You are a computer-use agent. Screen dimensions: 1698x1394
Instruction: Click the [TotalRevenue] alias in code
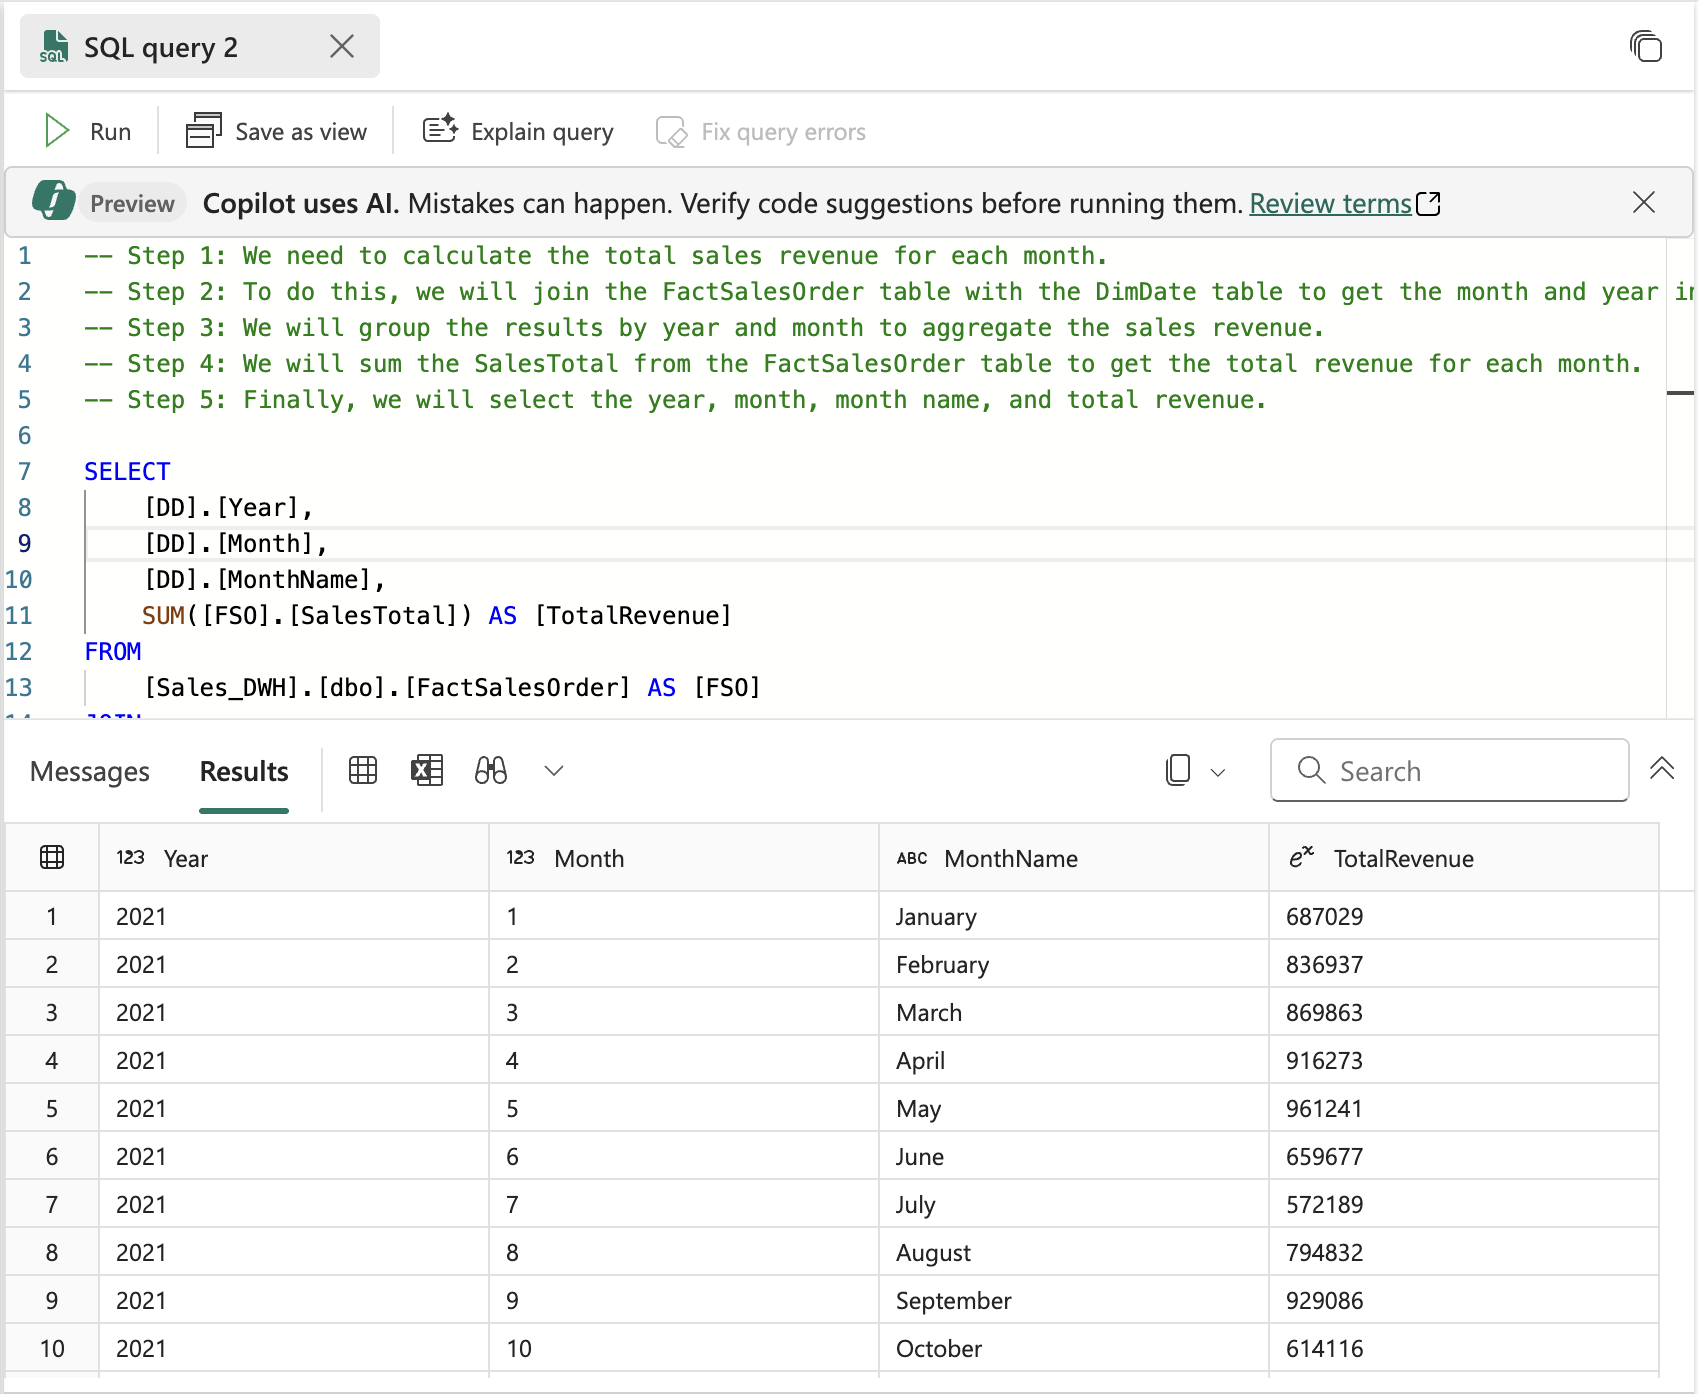coord(633,615)
